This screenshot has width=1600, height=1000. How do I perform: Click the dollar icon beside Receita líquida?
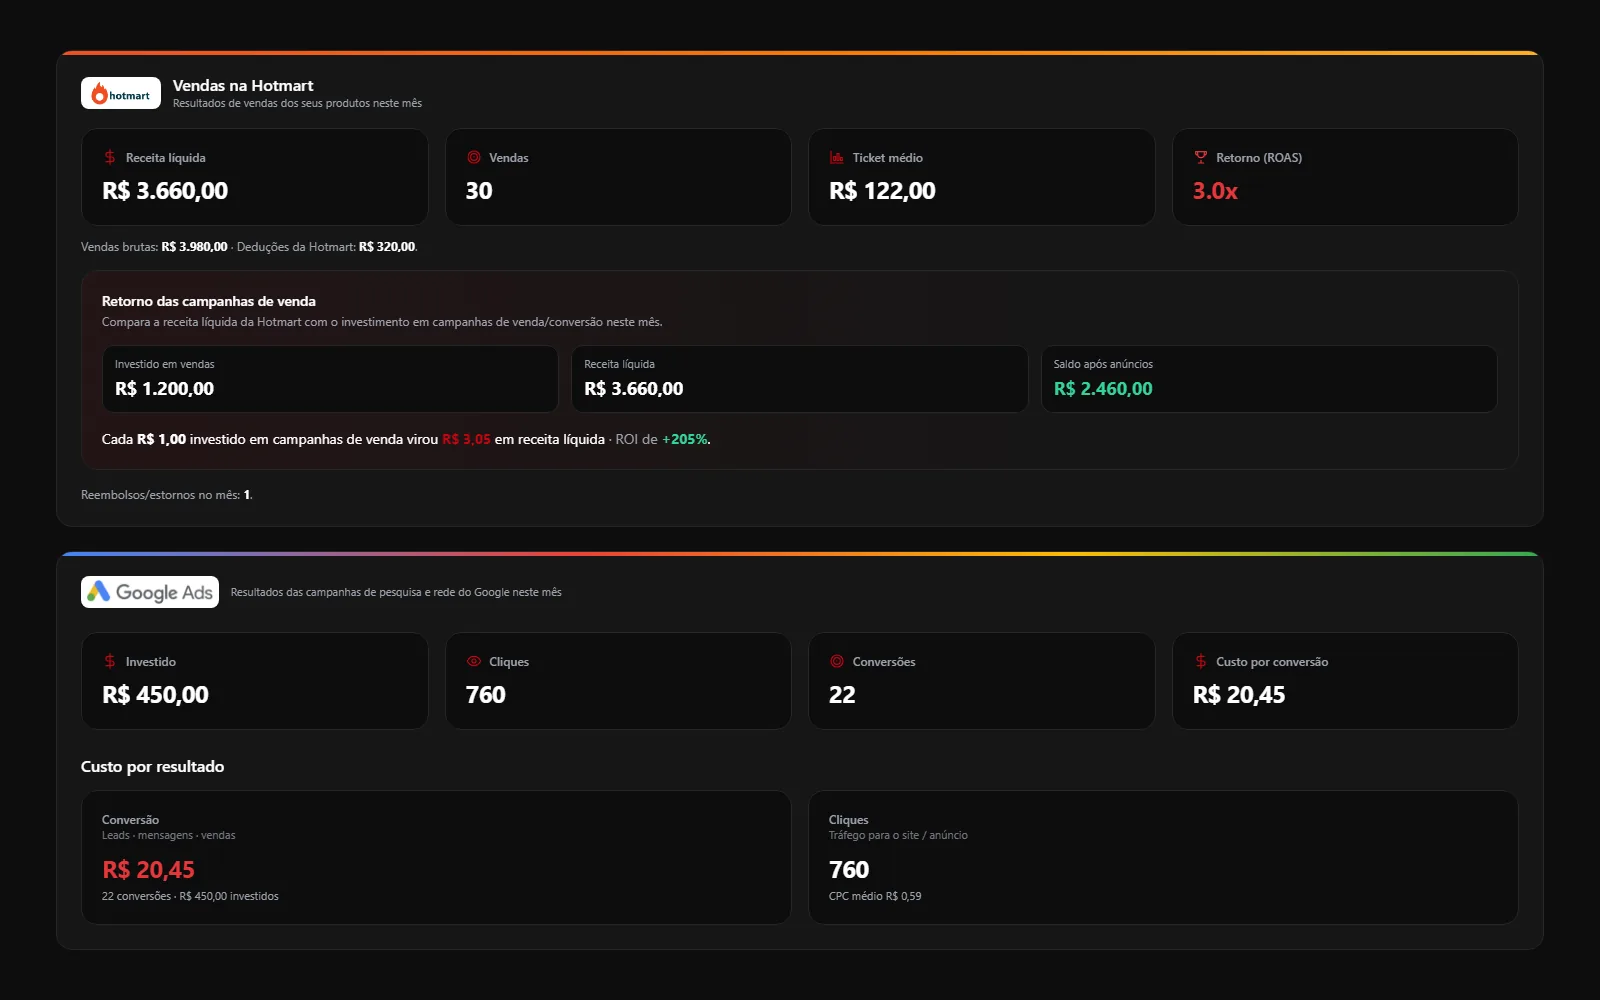[x=110, y=157]
